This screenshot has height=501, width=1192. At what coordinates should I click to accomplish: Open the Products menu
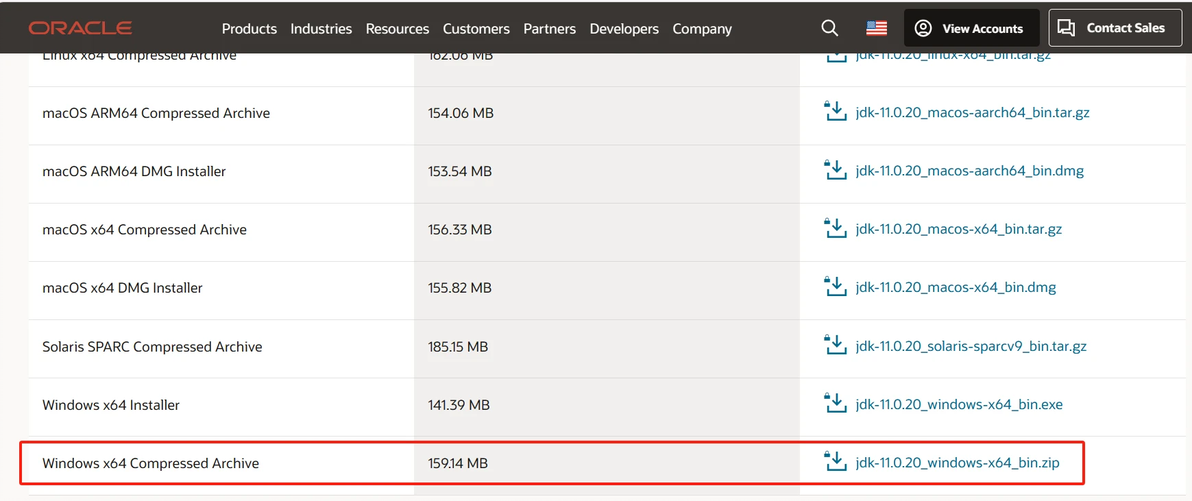[x=249, y=29]
